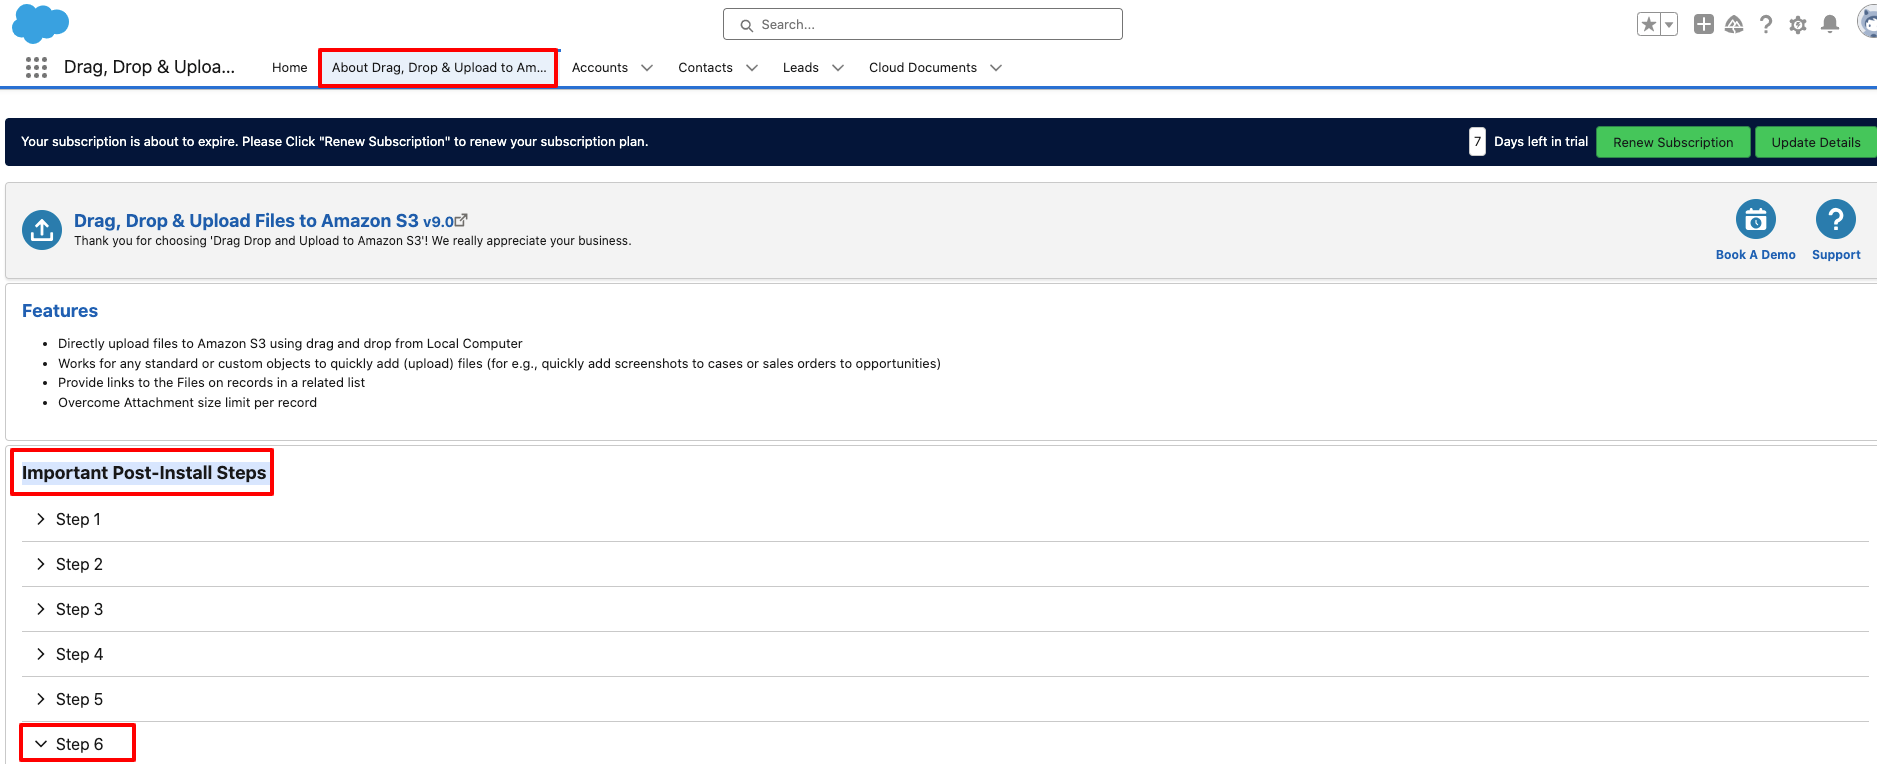
Task: Focus the global Search field
Action: [923, 24]
